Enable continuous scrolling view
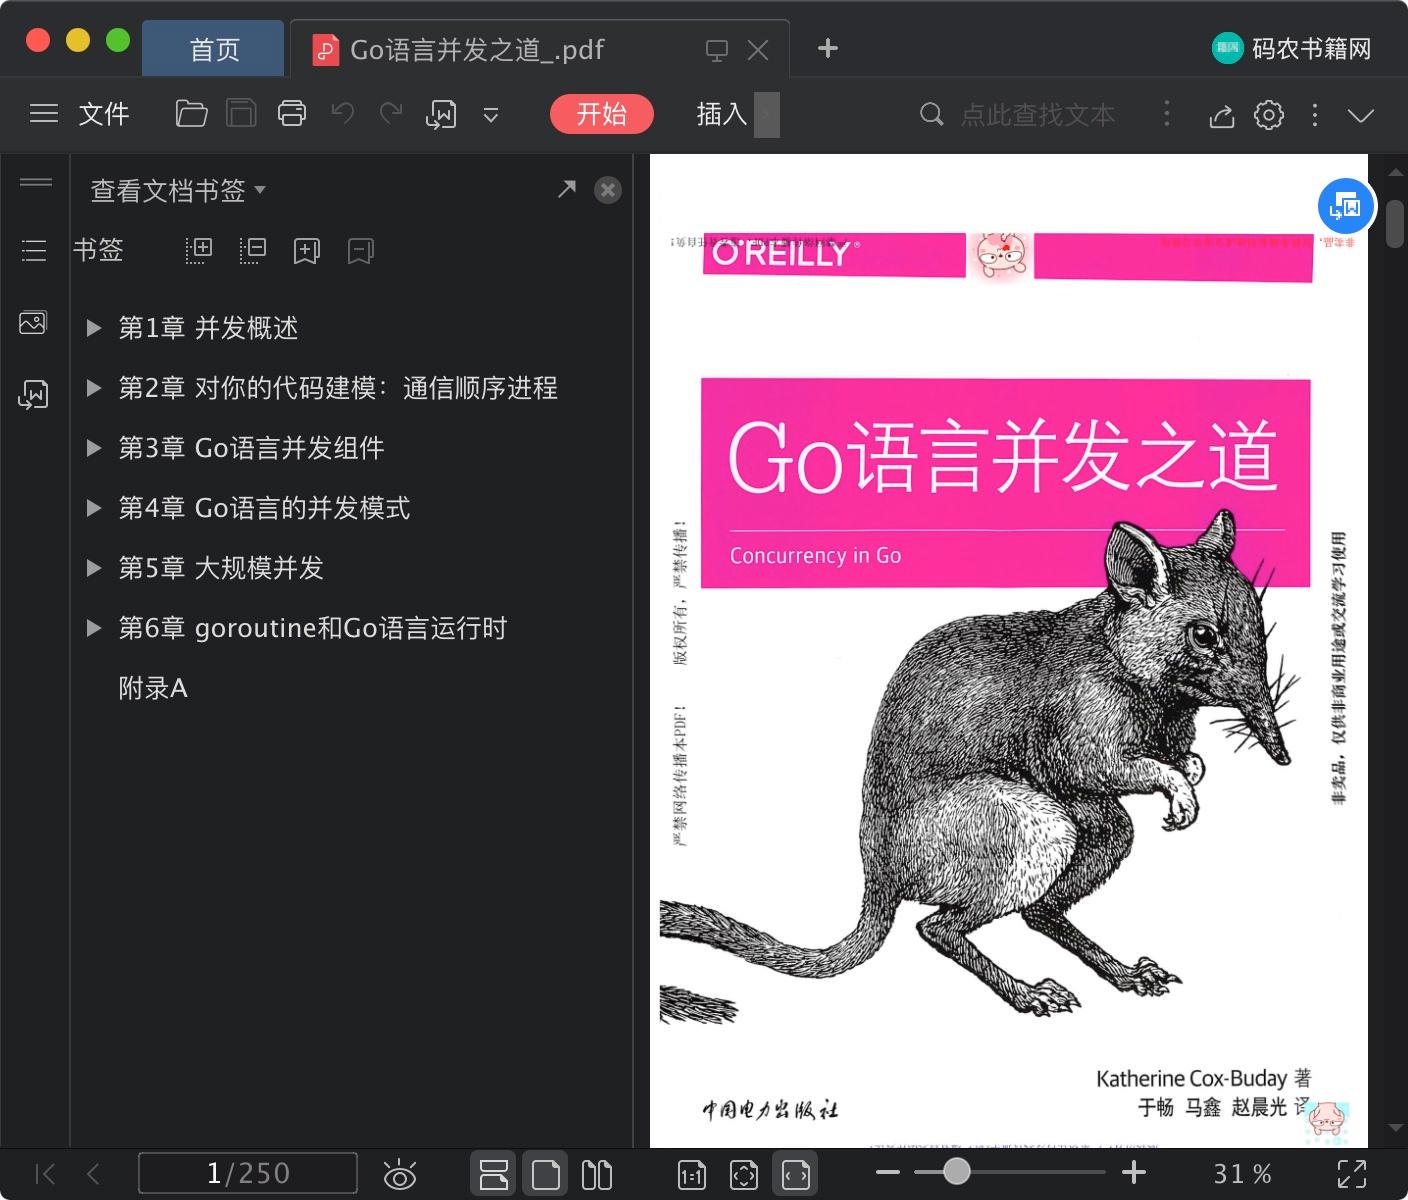The height and width of the screenshot is (1200, 1408). tap(494, 1174)
